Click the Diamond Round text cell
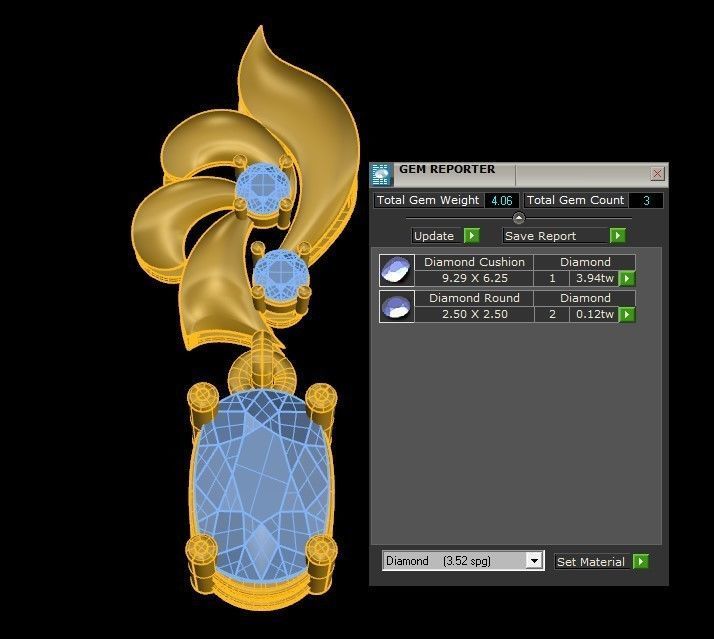This screenshot has width=714, height=639. 474,298
